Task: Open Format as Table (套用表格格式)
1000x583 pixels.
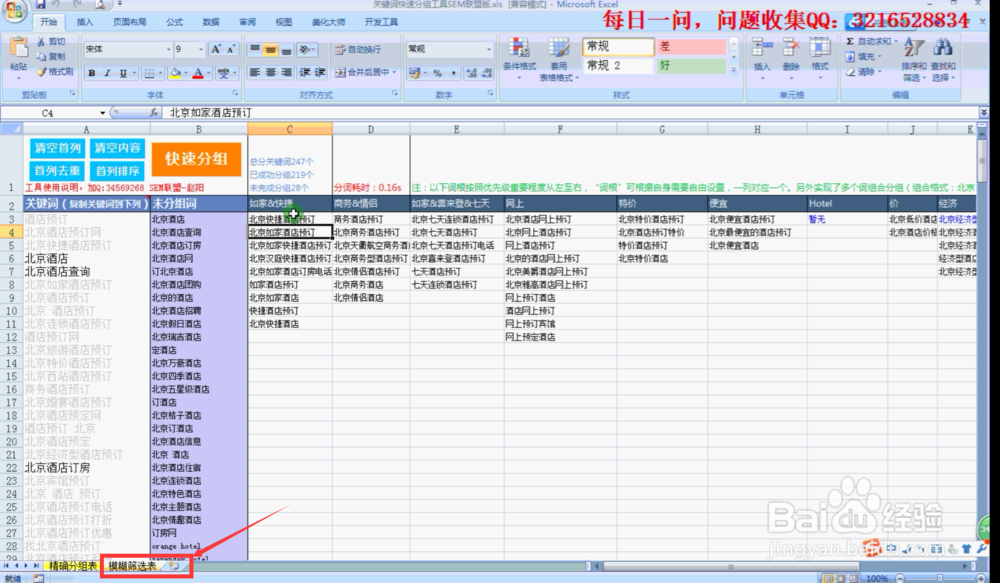Action: pos(559,59)
